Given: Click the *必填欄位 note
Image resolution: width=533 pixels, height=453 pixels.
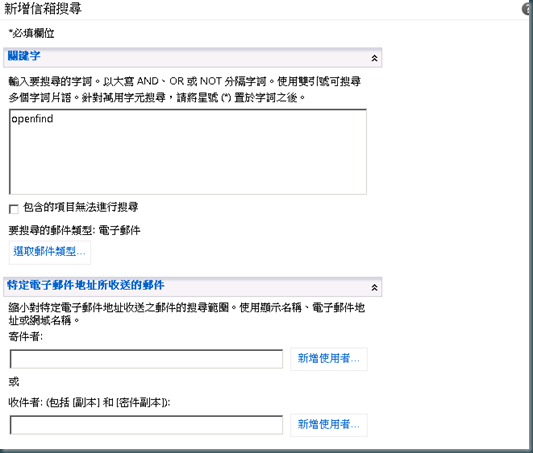Looking at the screenshot, I should (x=31, y=33).
